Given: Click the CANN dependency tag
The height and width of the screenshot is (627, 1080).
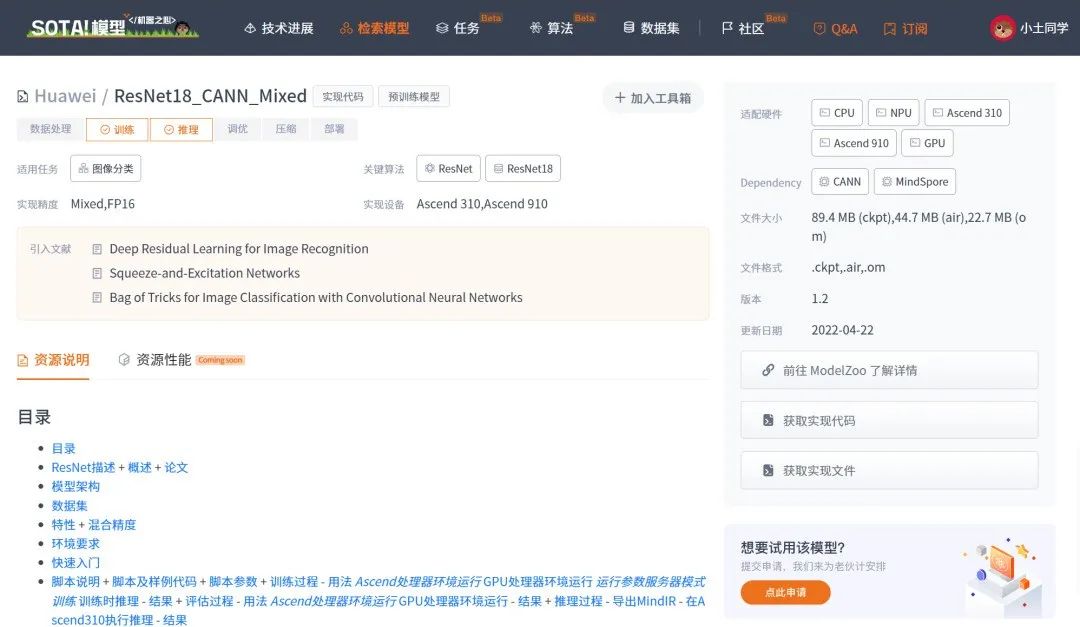Looking at the screenshot, I should (840, 182).
